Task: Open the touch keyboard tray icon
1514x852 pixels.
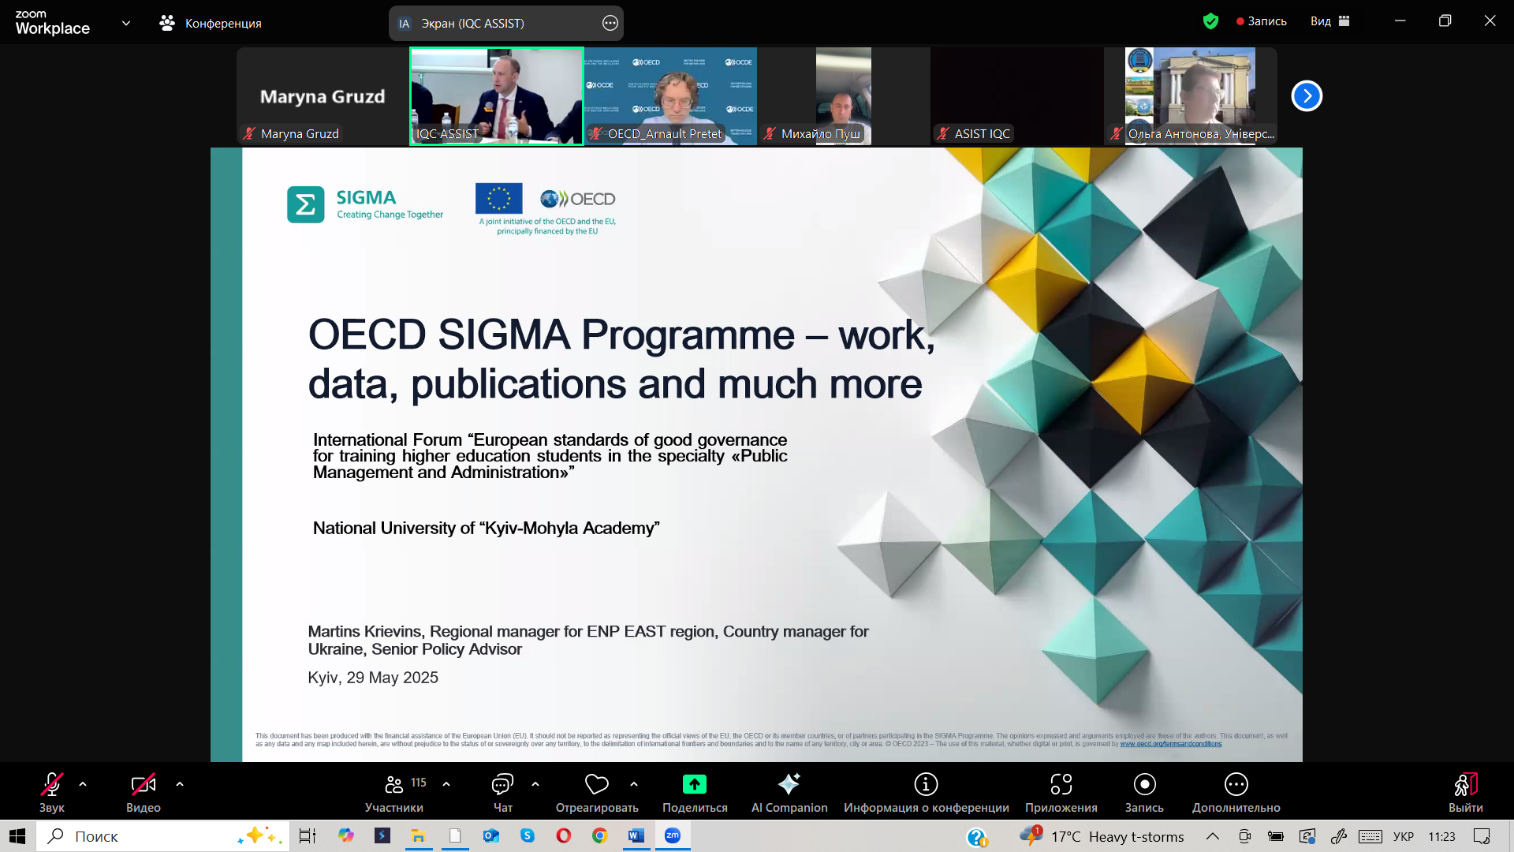Action: (x=1370, y=836)
